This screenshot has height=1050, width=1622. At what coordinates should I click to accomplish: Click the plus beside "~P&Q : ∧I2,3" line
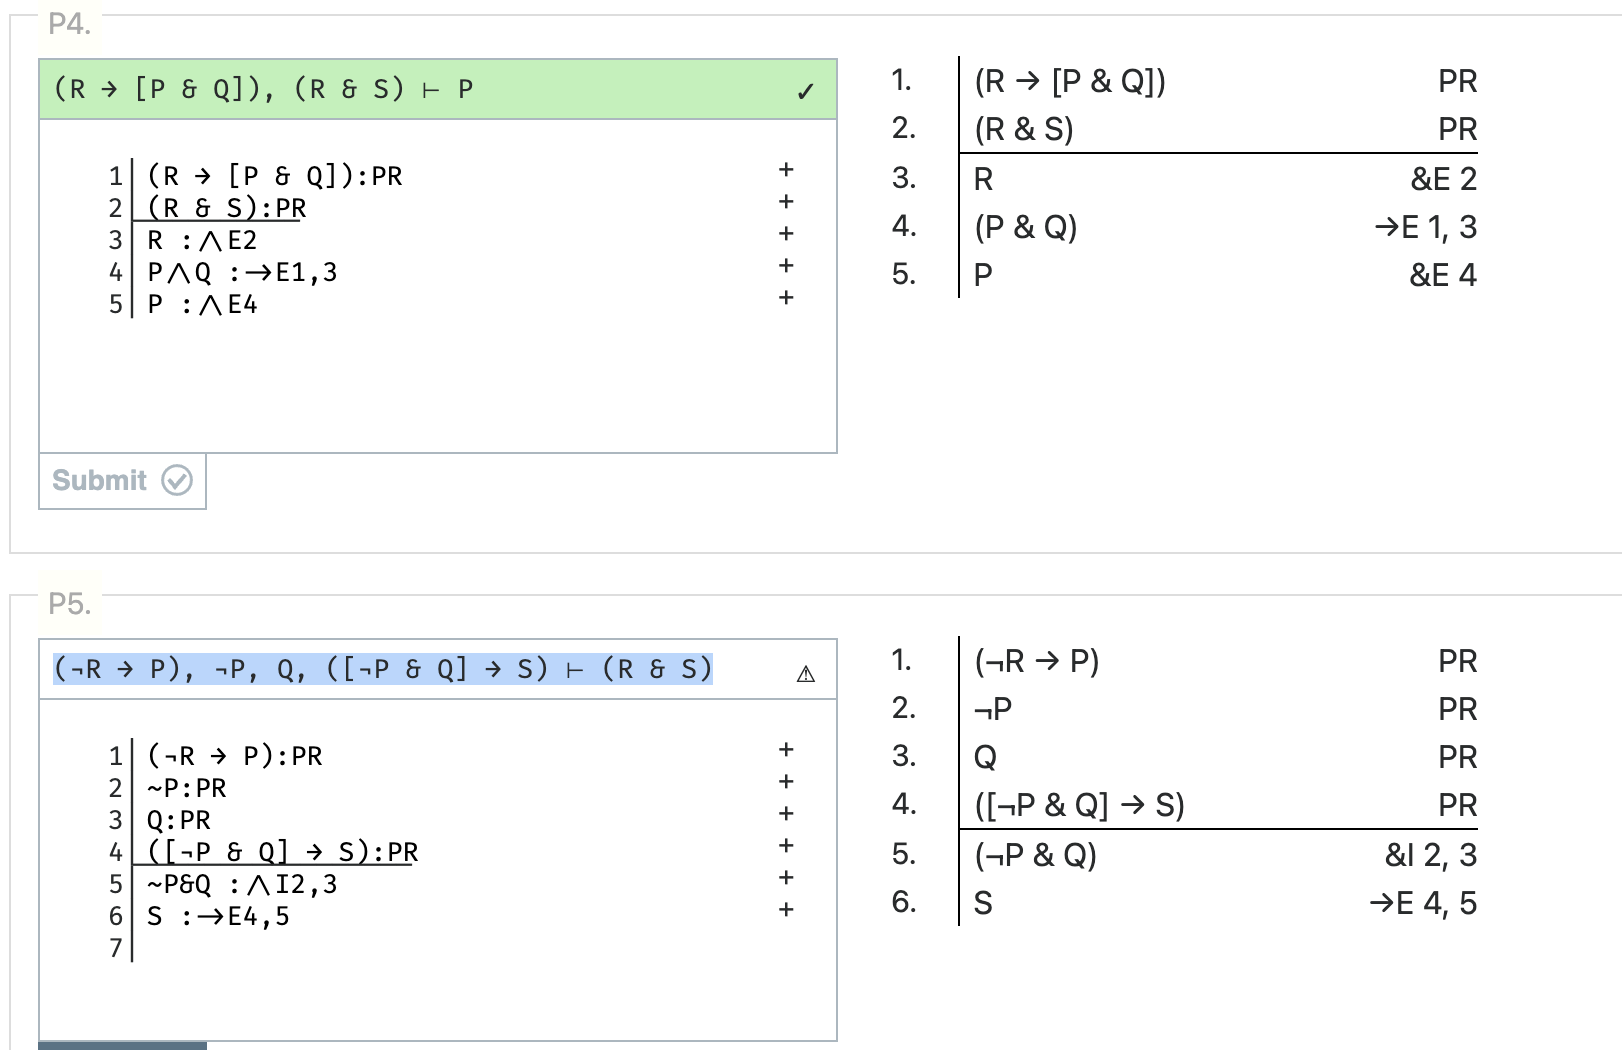(x=786, y=879)
